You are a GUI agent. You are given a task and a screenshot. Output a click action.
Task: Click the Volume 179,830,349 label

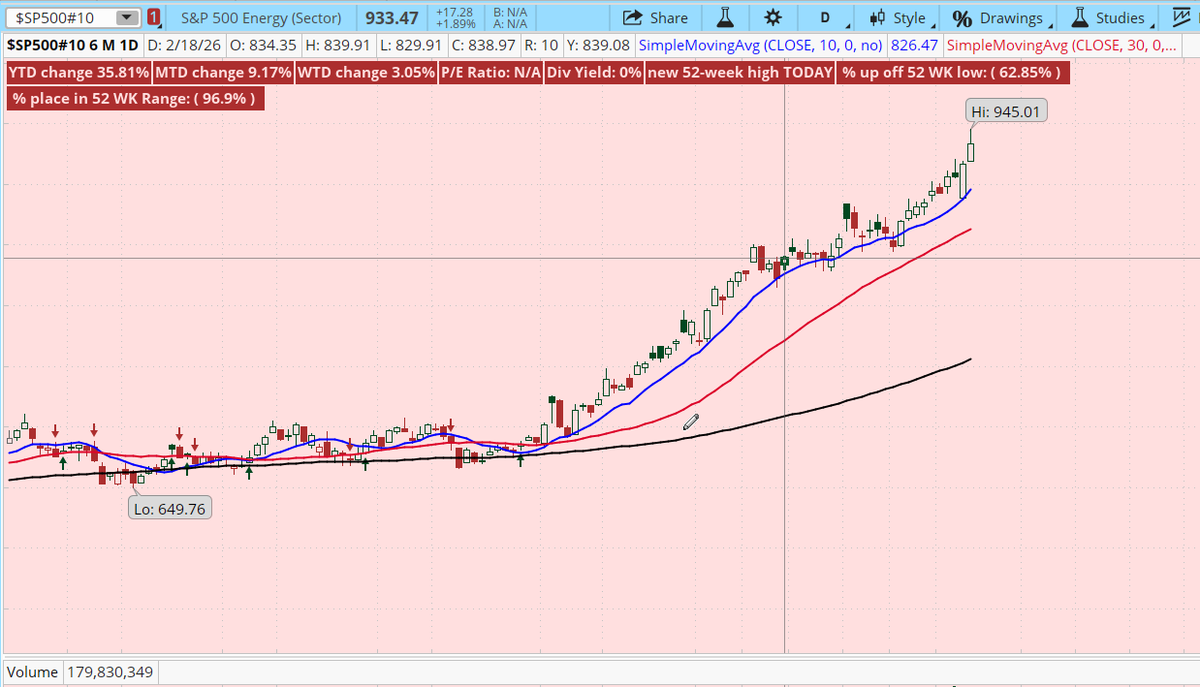tap(81, 672)
